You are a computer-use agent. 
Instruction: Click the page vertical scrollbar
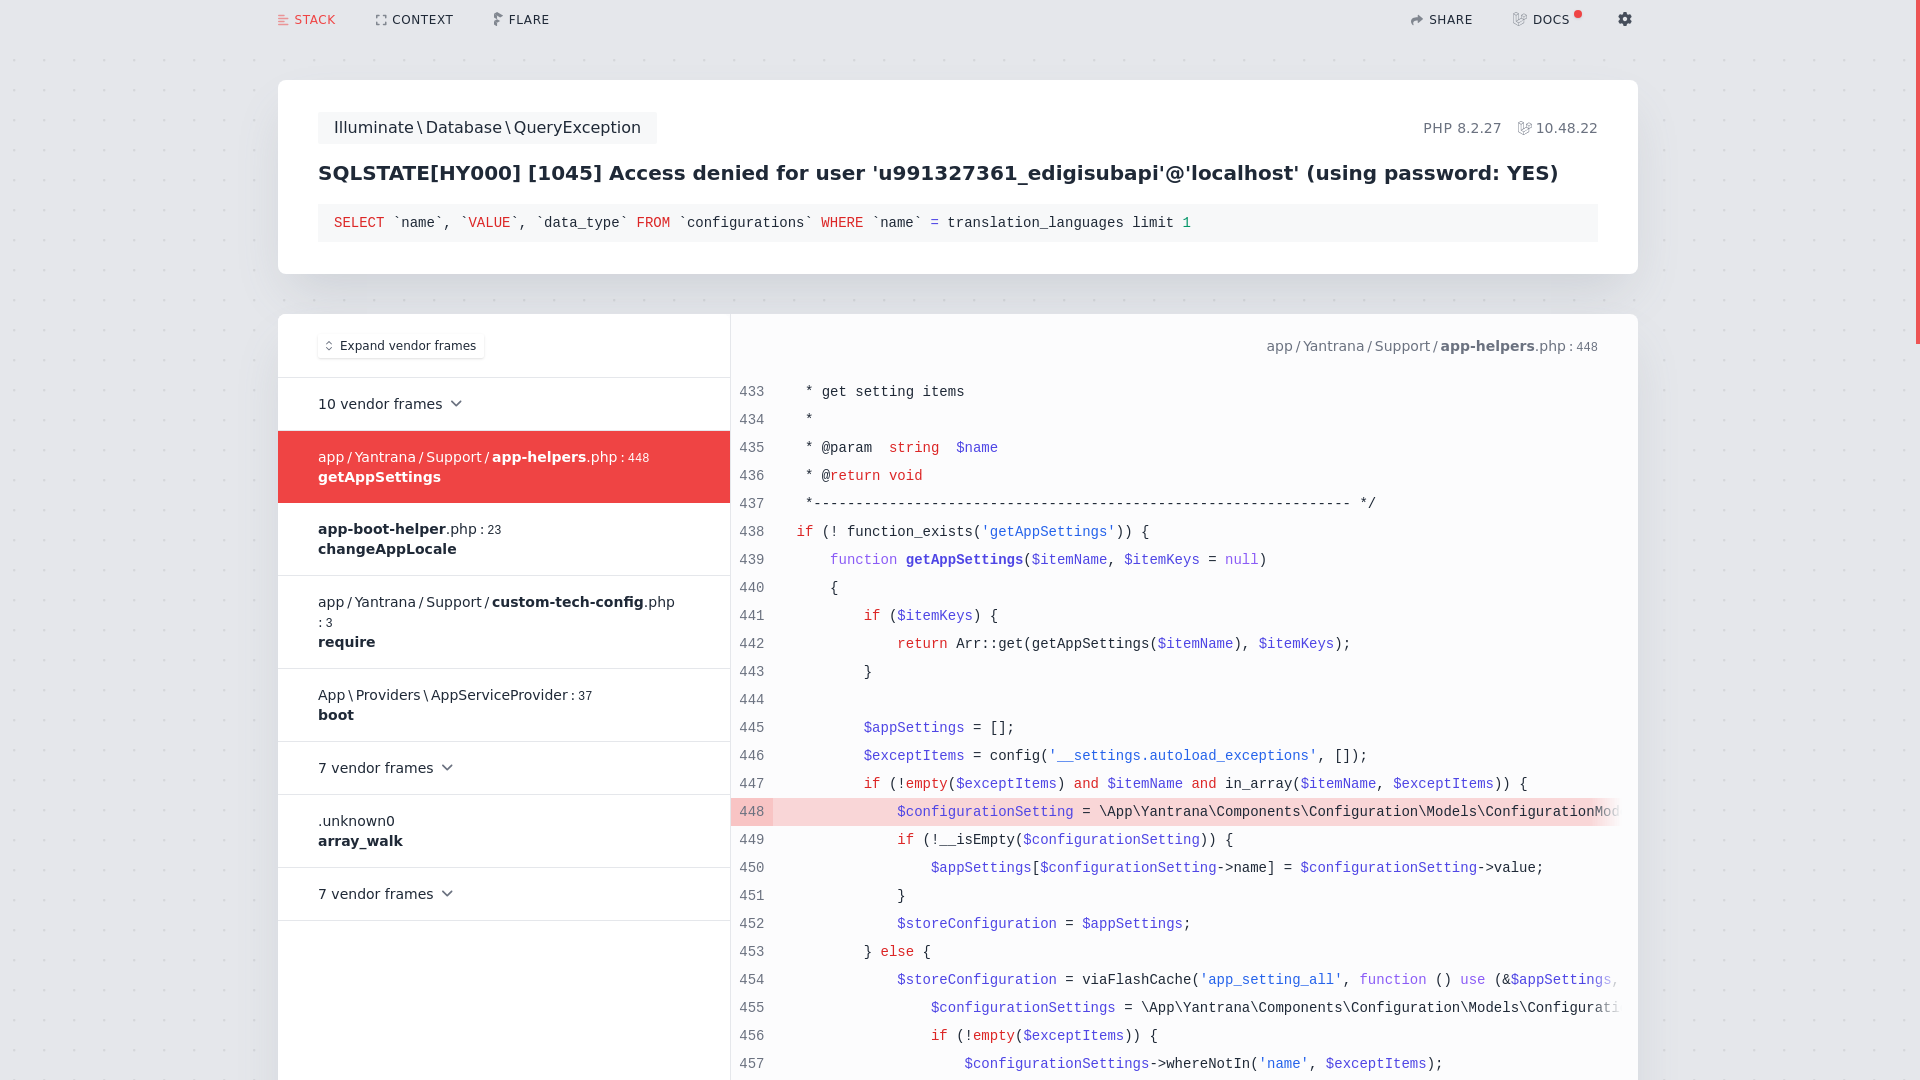click(1917, 172)
